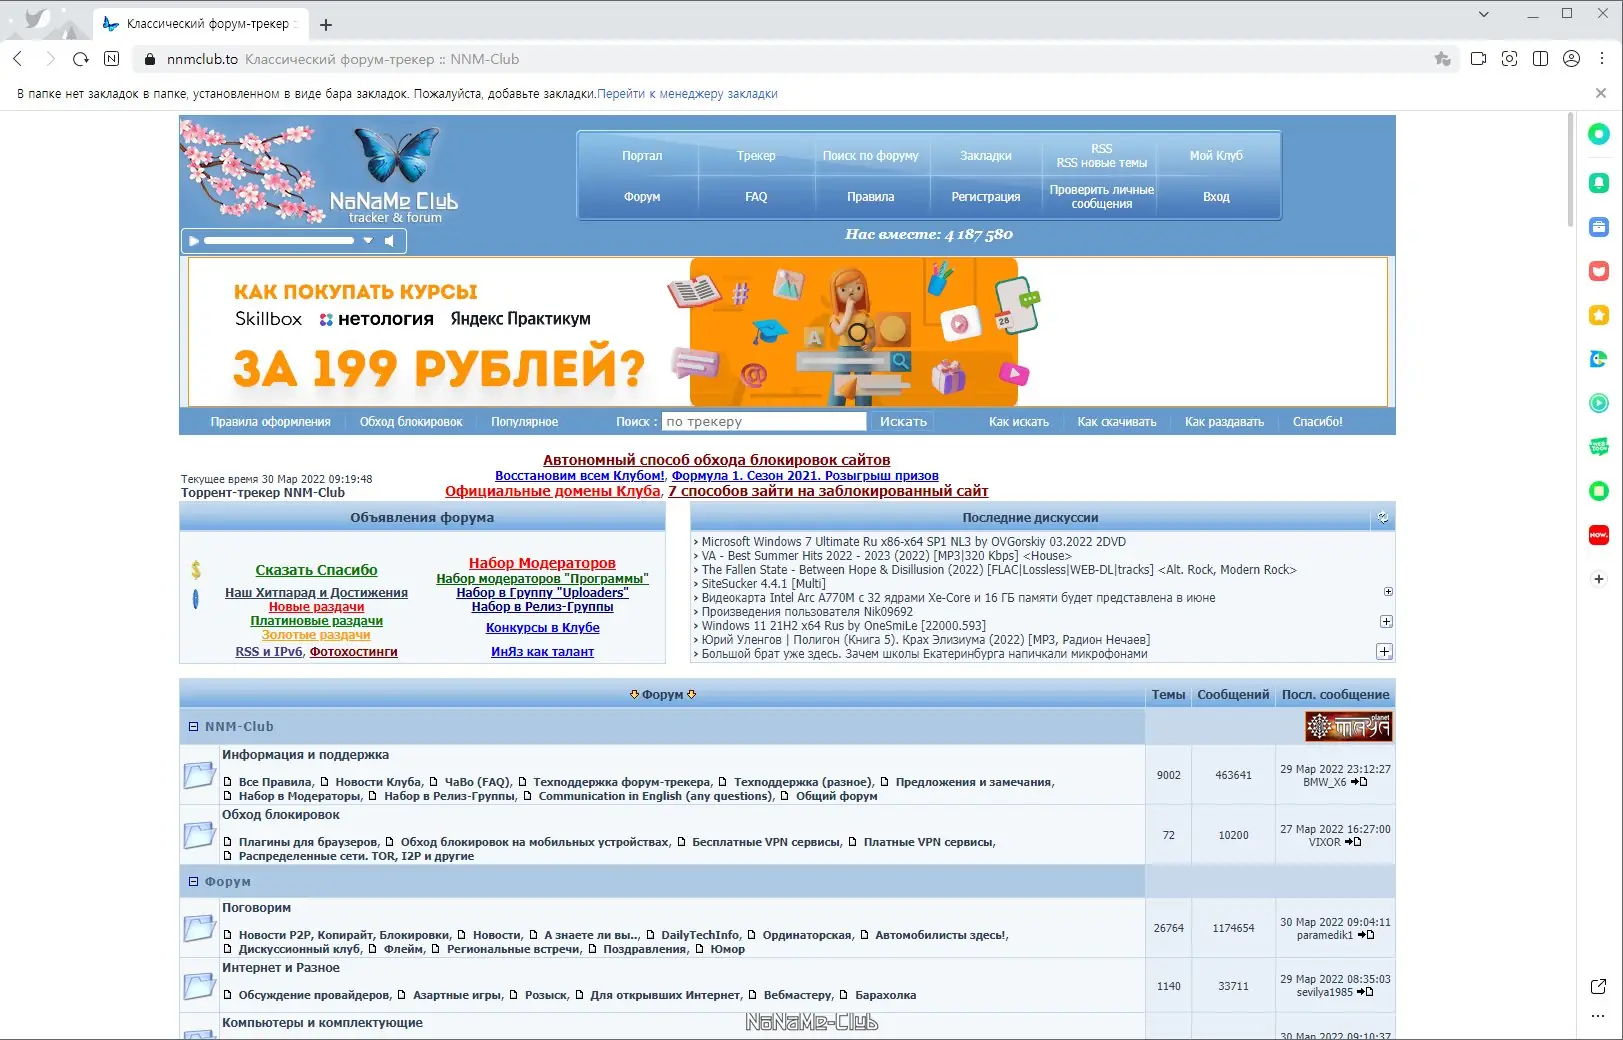Image resolution: width=1623 pixels, height=1040 pixels.
Task: Open the user profile icon
Action: [x=1572, y=59]
